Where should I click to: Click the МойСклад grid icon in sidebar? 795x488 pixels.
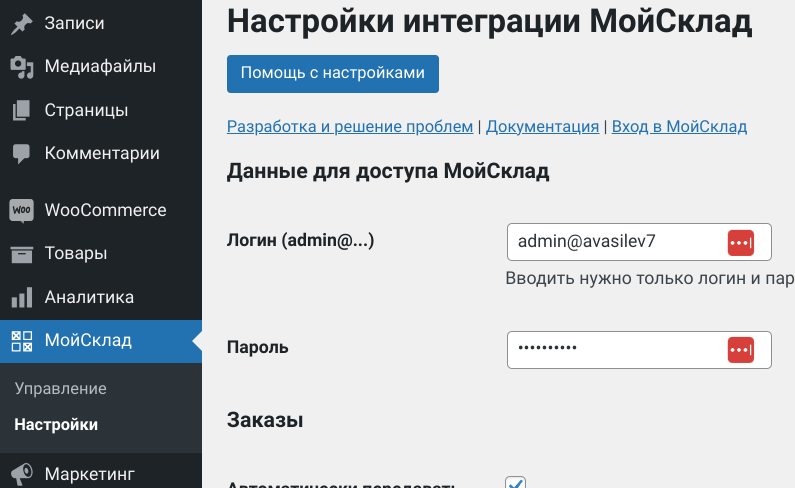coord(22,341)
